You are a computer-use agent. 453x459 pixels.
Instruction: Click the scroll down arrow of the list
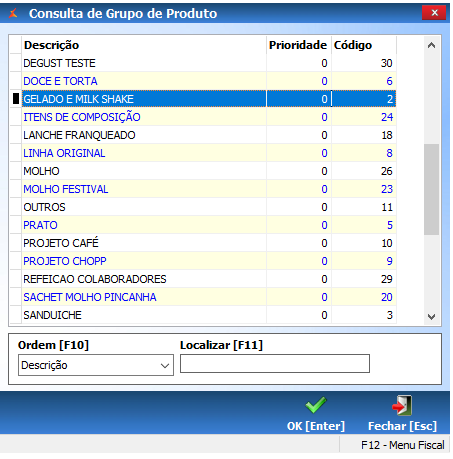(431, 317)
